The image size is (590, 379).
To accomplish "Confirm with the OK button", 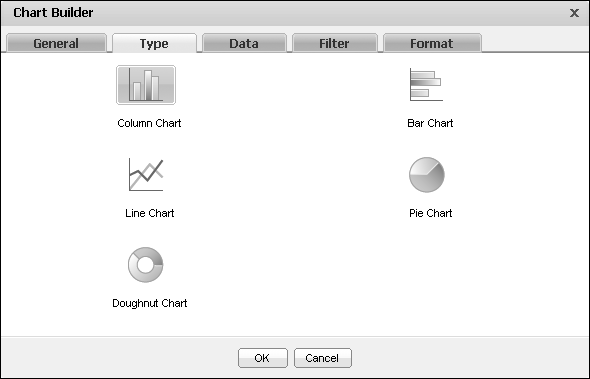I will [x=263, y=358].
